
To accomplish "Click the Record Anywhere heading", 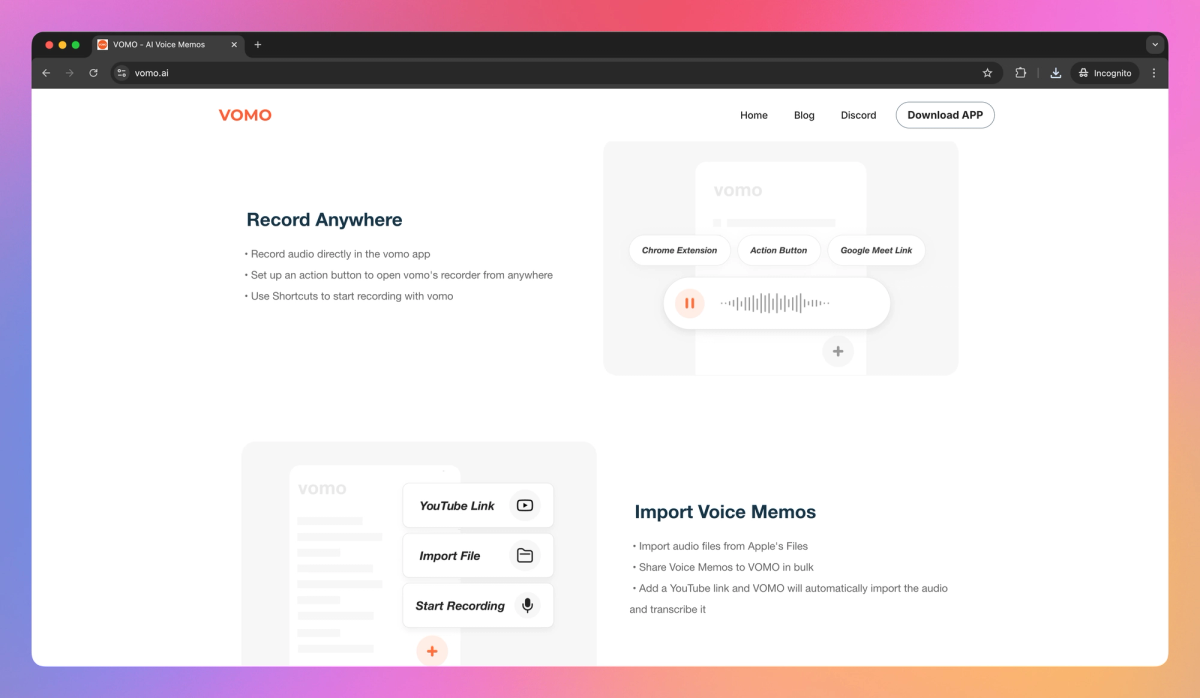I will [x=325, y=220].
